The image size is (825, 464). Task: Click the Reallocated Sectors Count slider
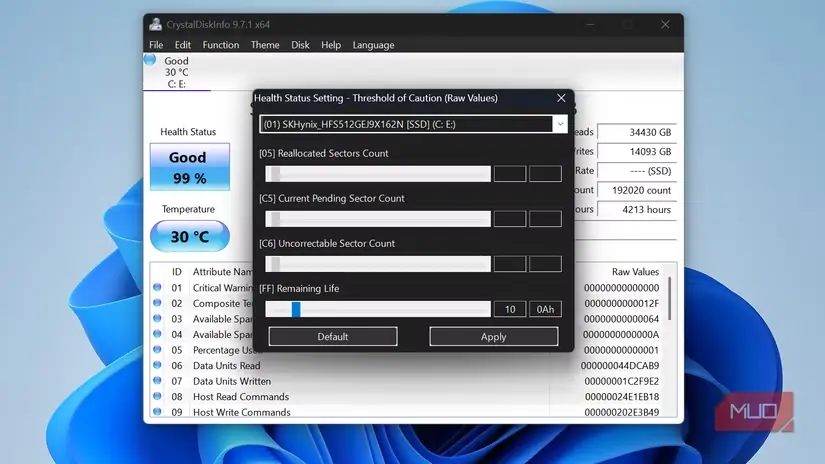click(378, 174)
